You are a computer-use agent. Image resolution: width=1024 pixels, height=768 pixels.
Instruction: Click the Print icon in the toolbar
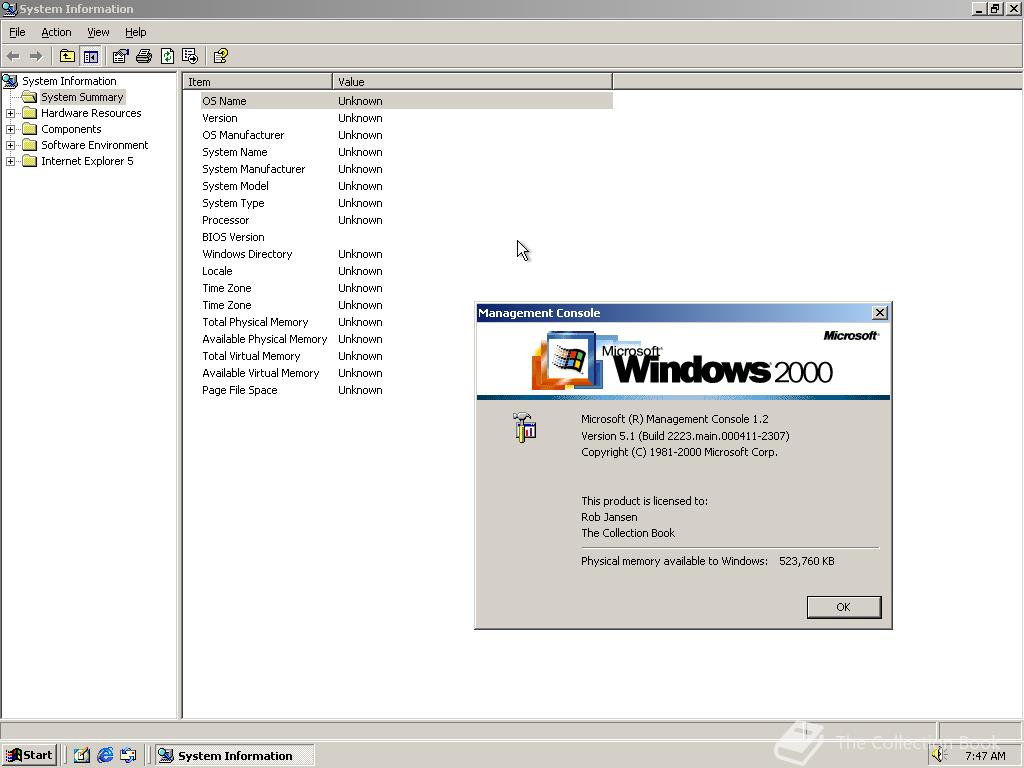[144, 56]
